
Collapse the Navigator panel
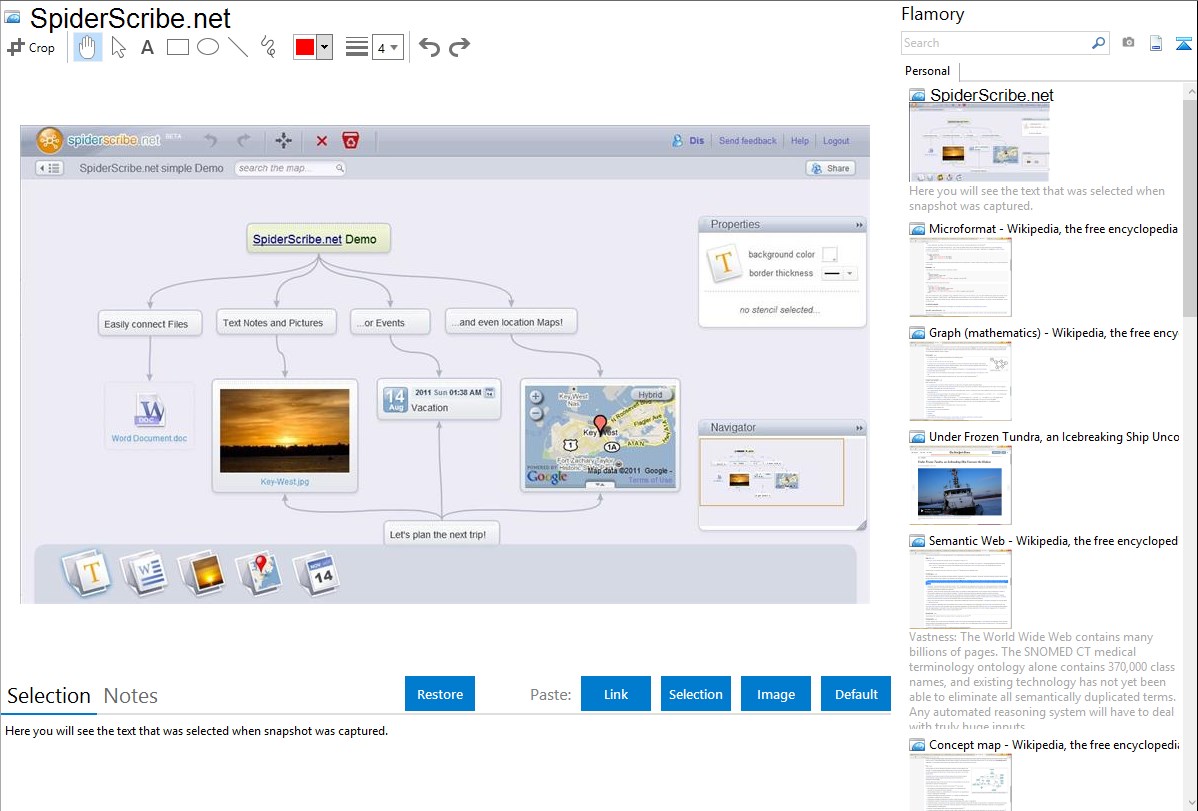pos(859,428)
